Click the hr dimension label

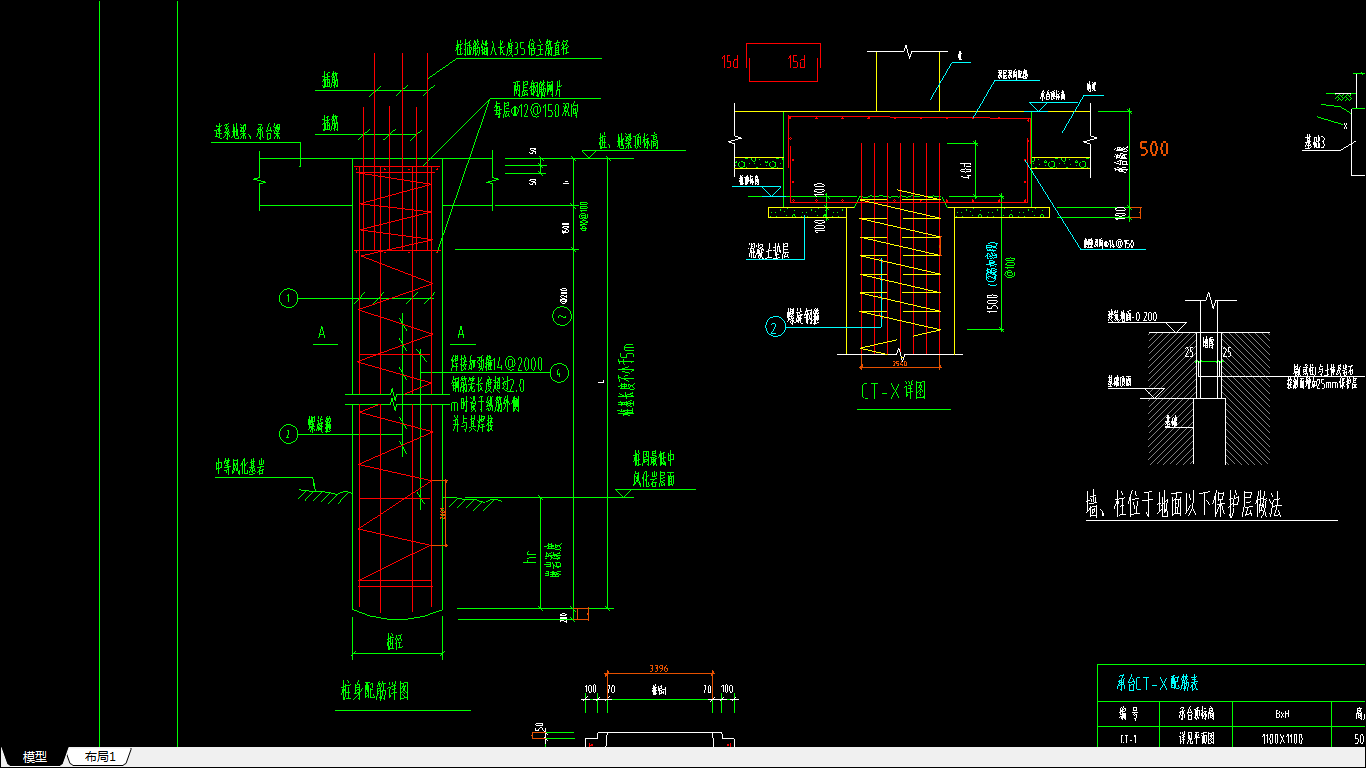pos(530,556)
